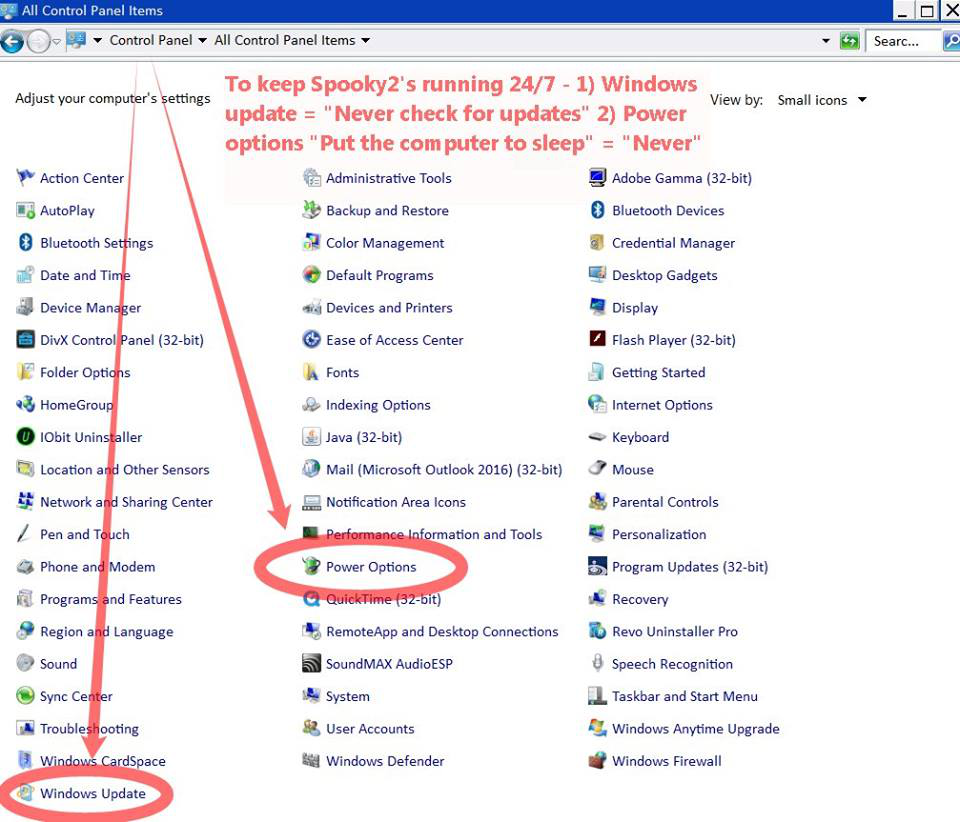Click the Adobe Gamma monitor icon
Viewport: 960px width, 822px height.
click(598, 178)
